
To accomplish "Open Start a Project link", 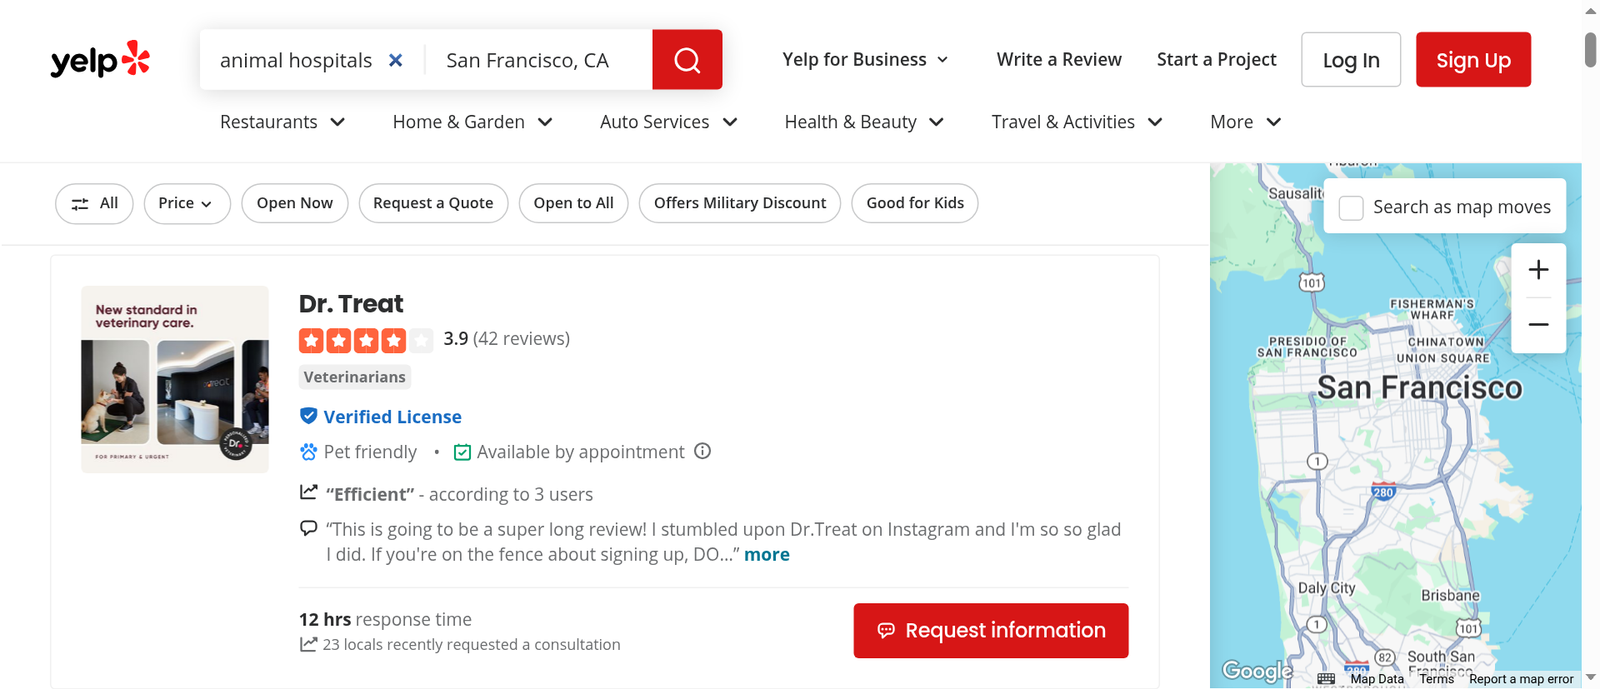I will coord(1216,60).
